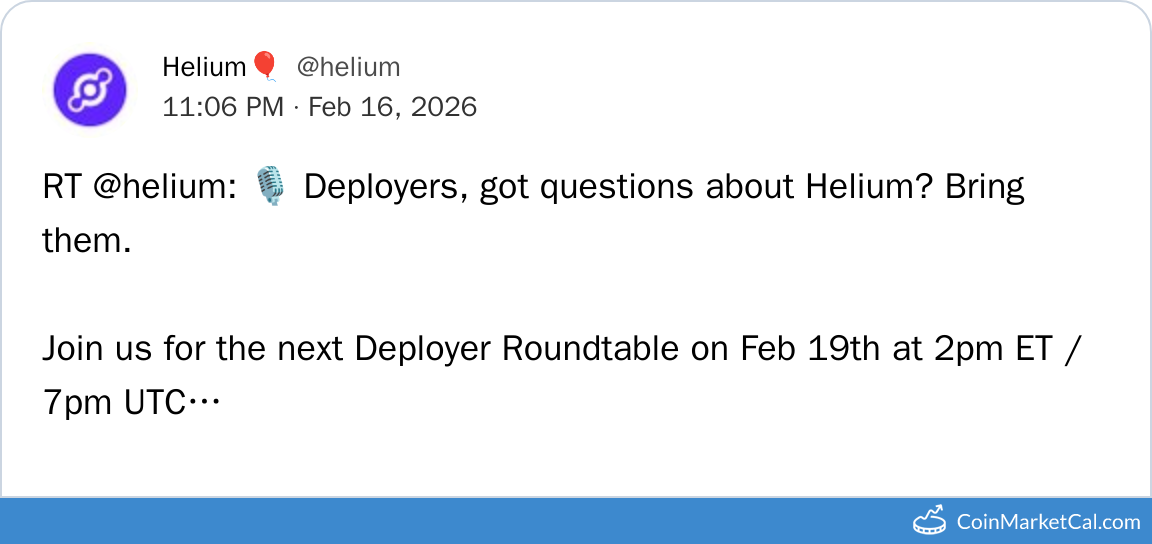
Task: Click the red balloon emoji beside Helium
Action: 264,66
